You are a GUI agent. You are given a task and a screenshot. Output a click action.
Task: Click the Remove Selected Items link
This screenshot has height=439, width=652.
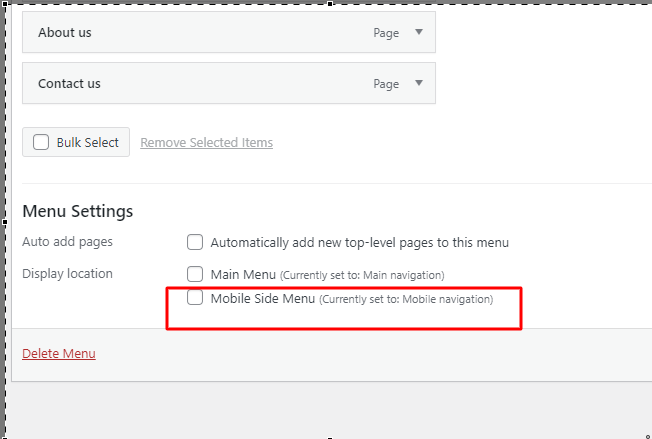206,143
